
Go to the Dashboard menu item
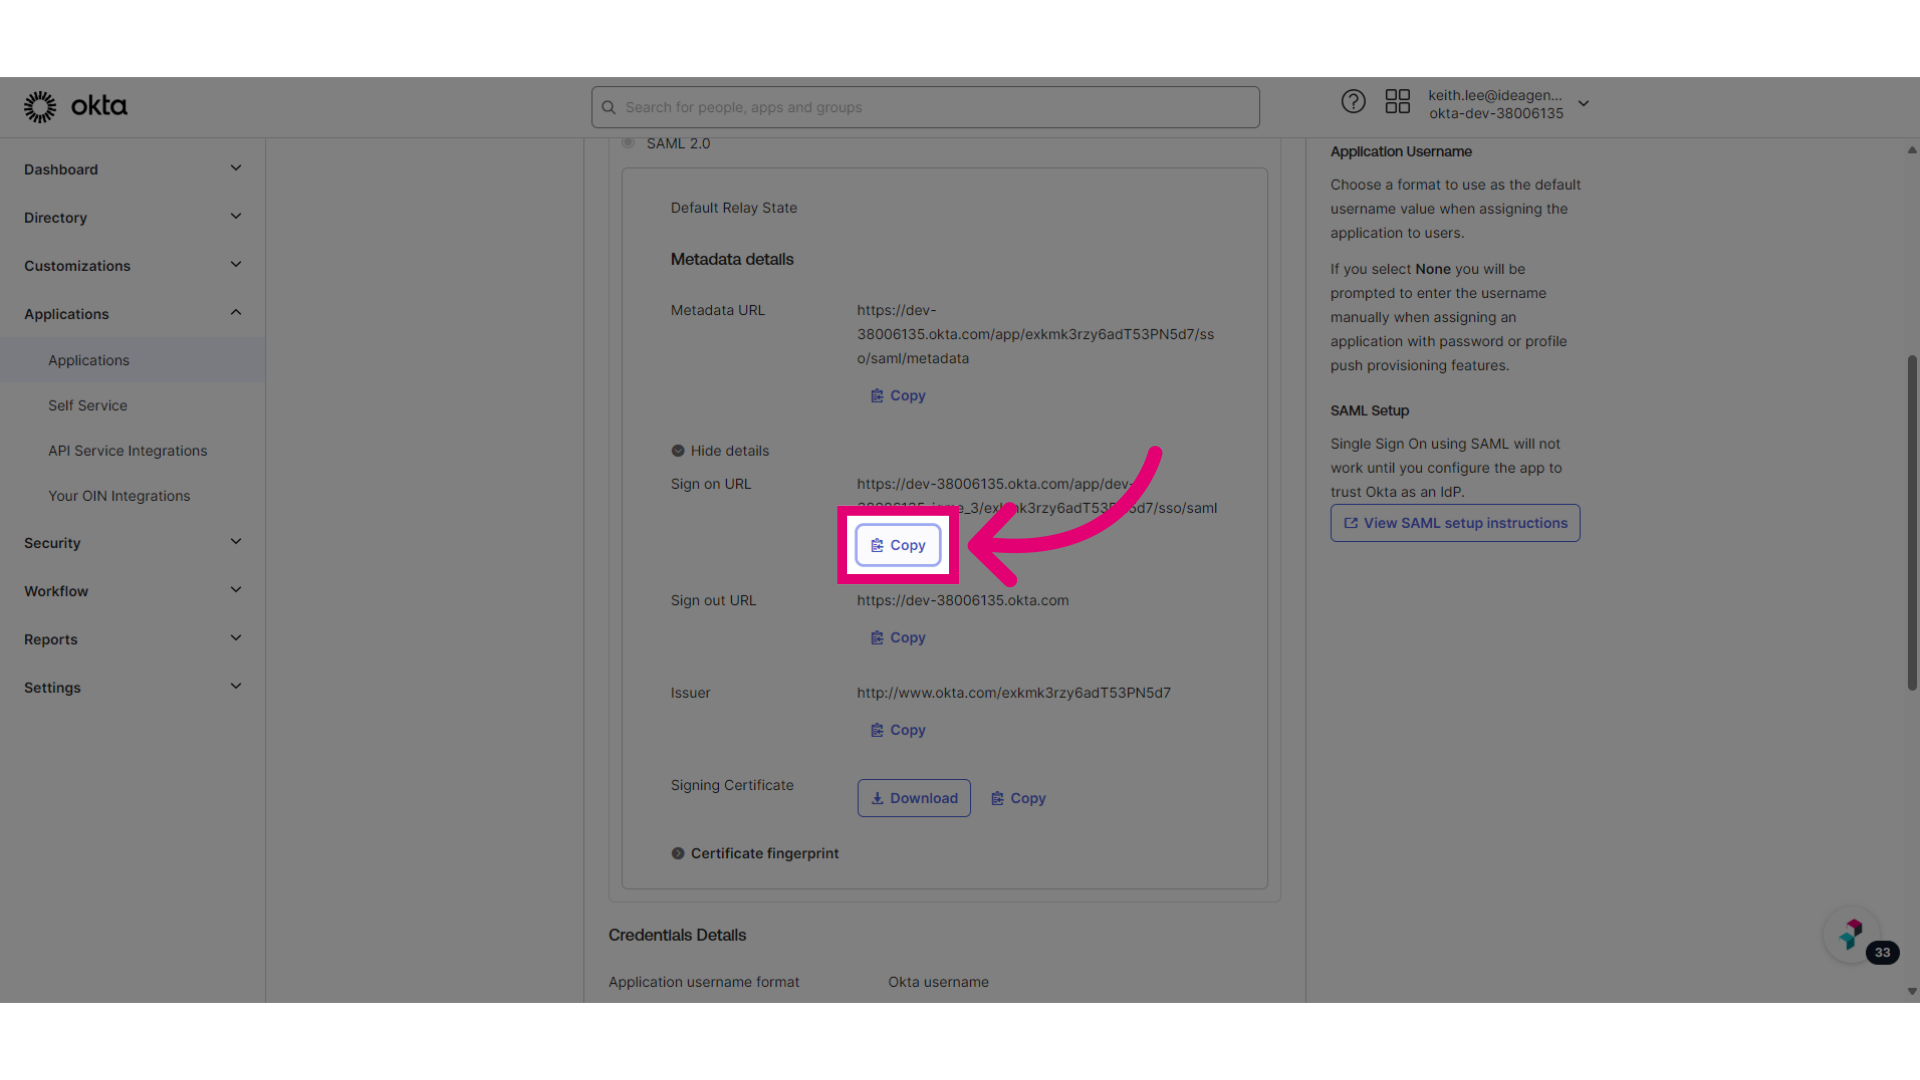tap(61, 169)
